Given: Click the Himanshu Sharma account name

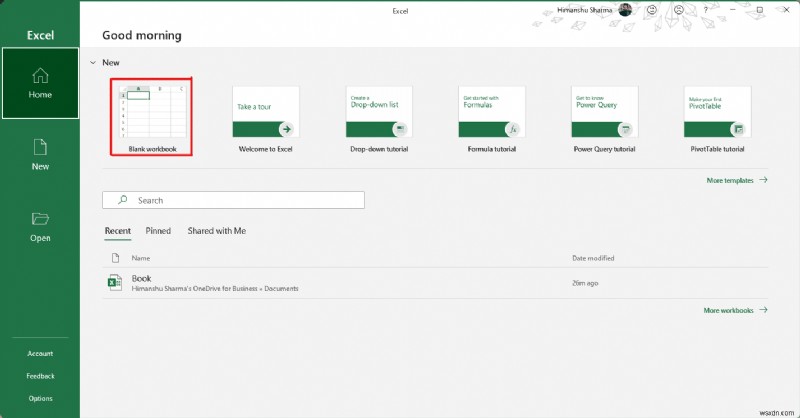Looking at the screenshot, I should pos(584,10).
